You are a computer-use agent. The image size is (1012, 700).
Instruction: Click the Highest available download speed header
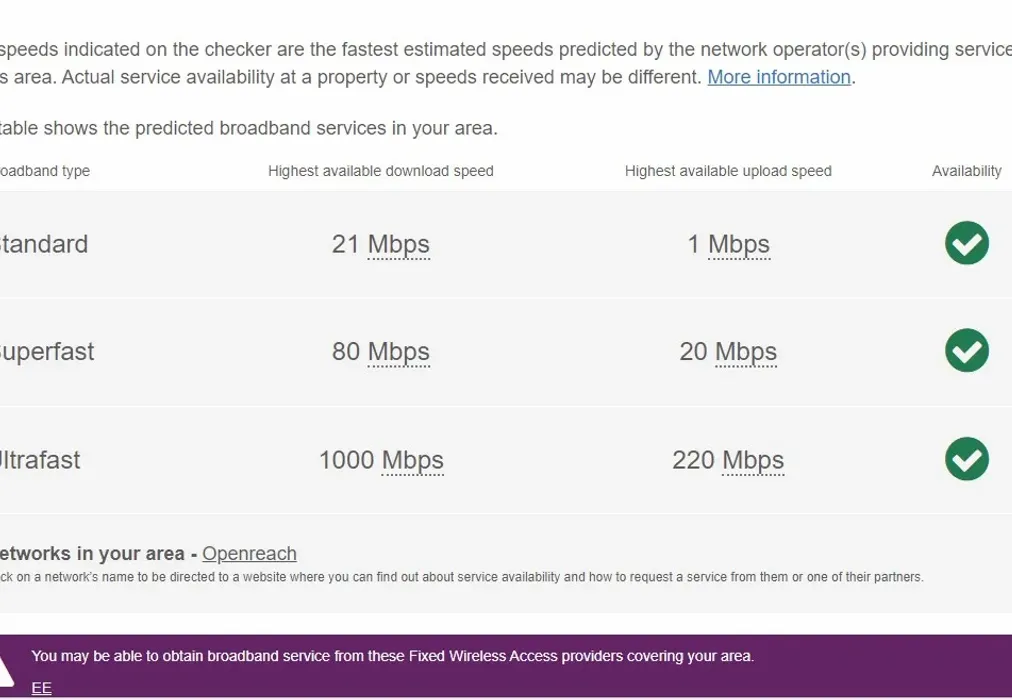tap(381, 171)
